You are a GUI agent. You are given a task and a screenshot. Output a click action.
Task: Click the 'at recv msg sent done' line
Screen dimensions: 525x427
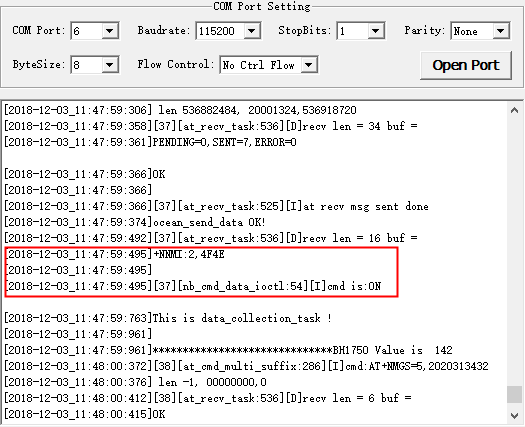pos(217,206)
